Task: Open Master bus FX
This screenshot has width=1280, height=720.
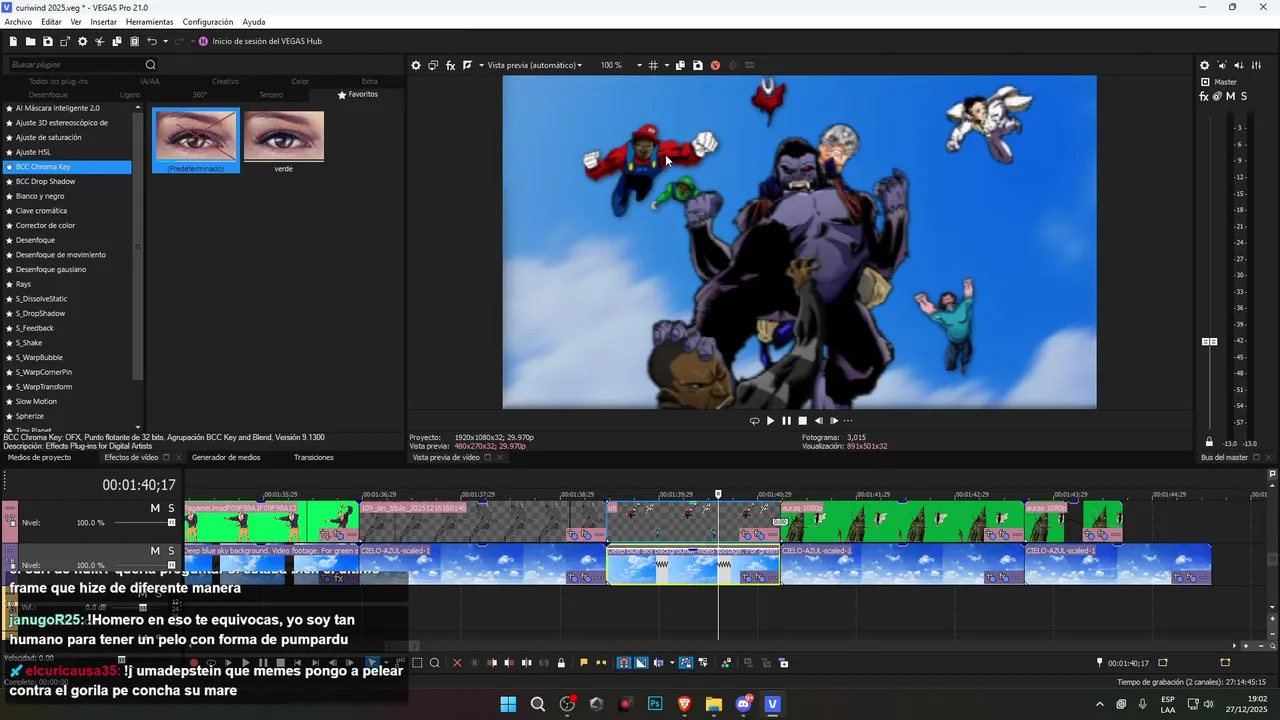Action: [1204, 96]
